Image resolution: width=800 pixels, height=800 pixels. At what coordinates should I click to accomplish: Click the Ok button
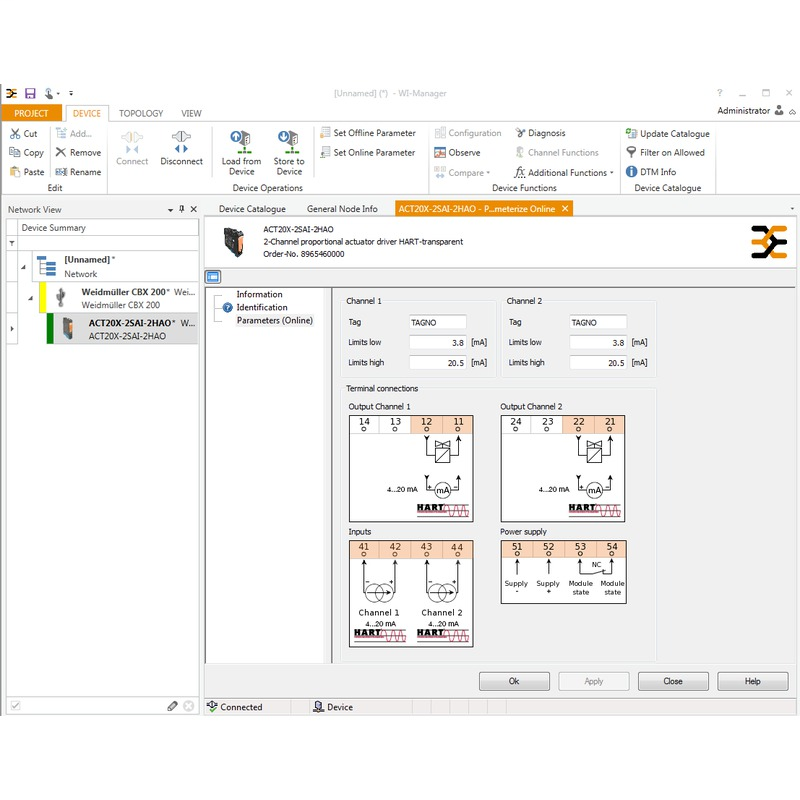(x=514, y=681)
